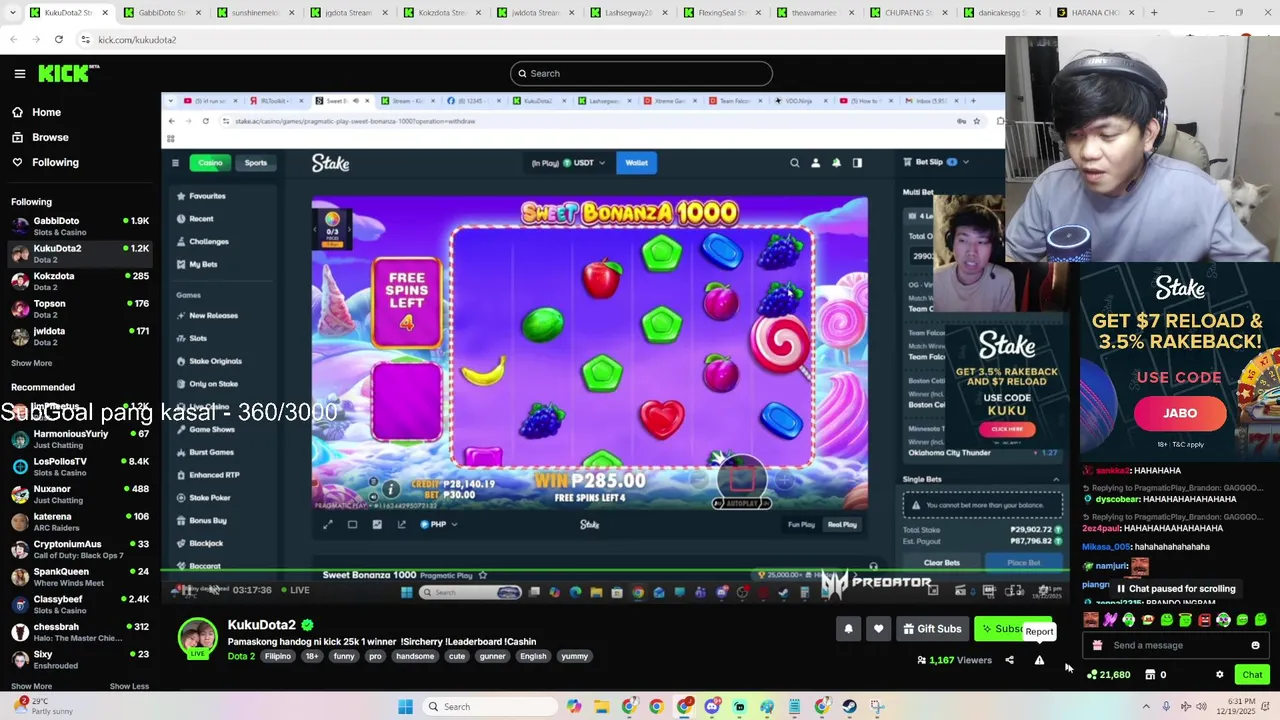Expand Following list with Show More
The image size is (1280, 720).
[31, 363]
